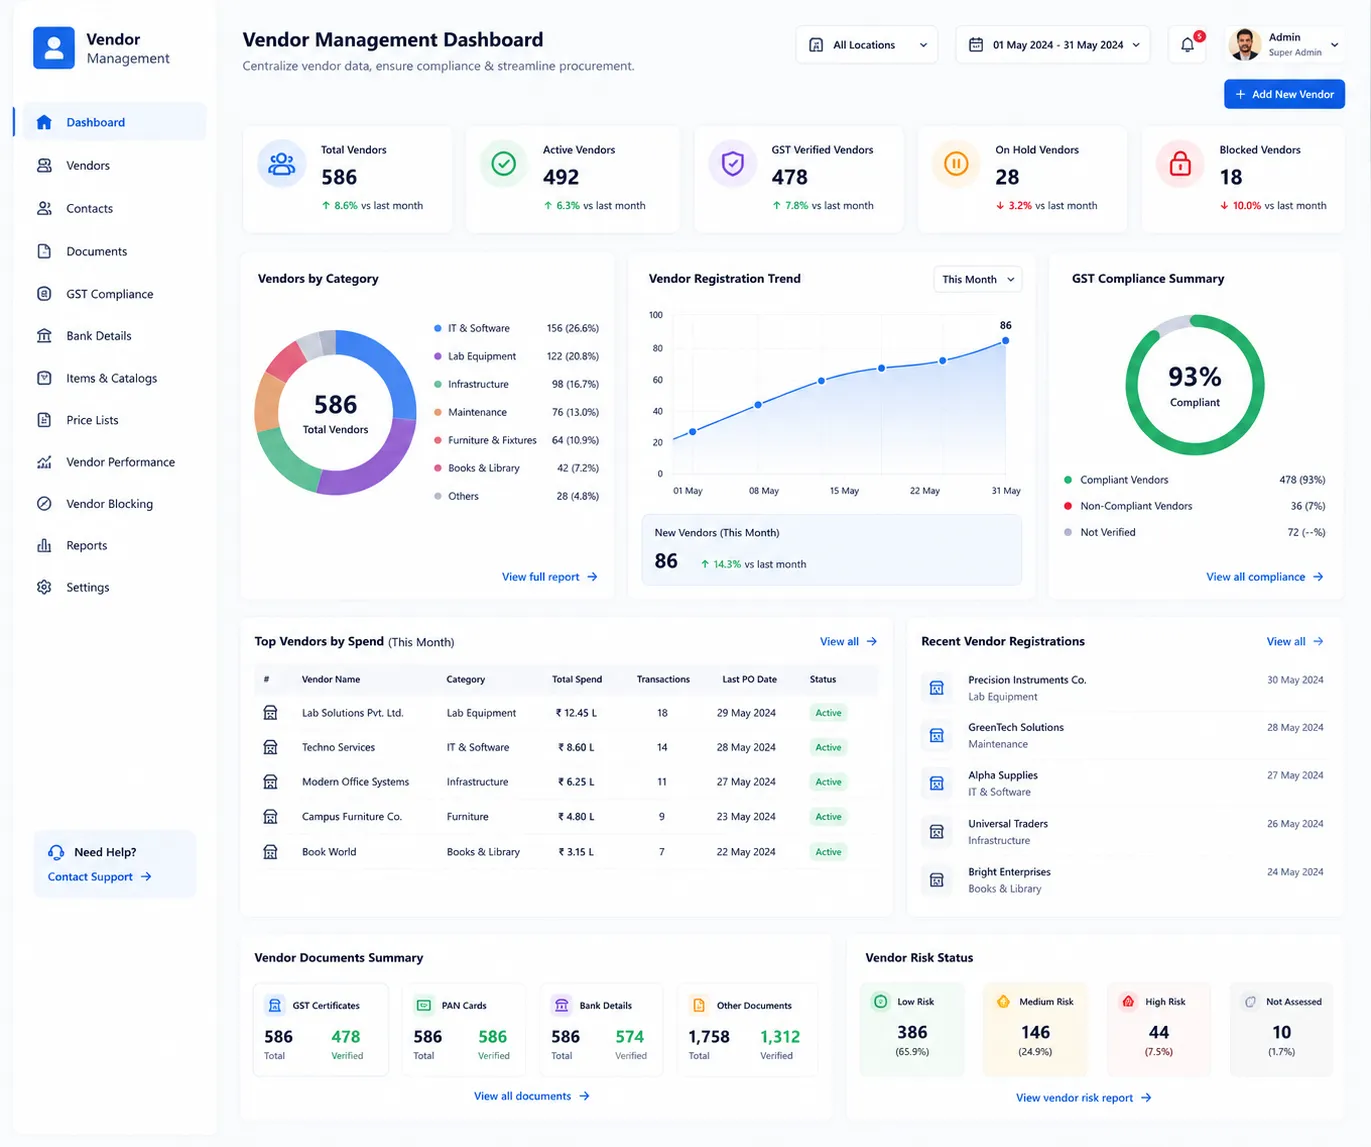Click the Other Documents icon
Image resolution: width=1371 pixels, height=1147 pixels.
pyautogui.click(x=699, y=1006)
